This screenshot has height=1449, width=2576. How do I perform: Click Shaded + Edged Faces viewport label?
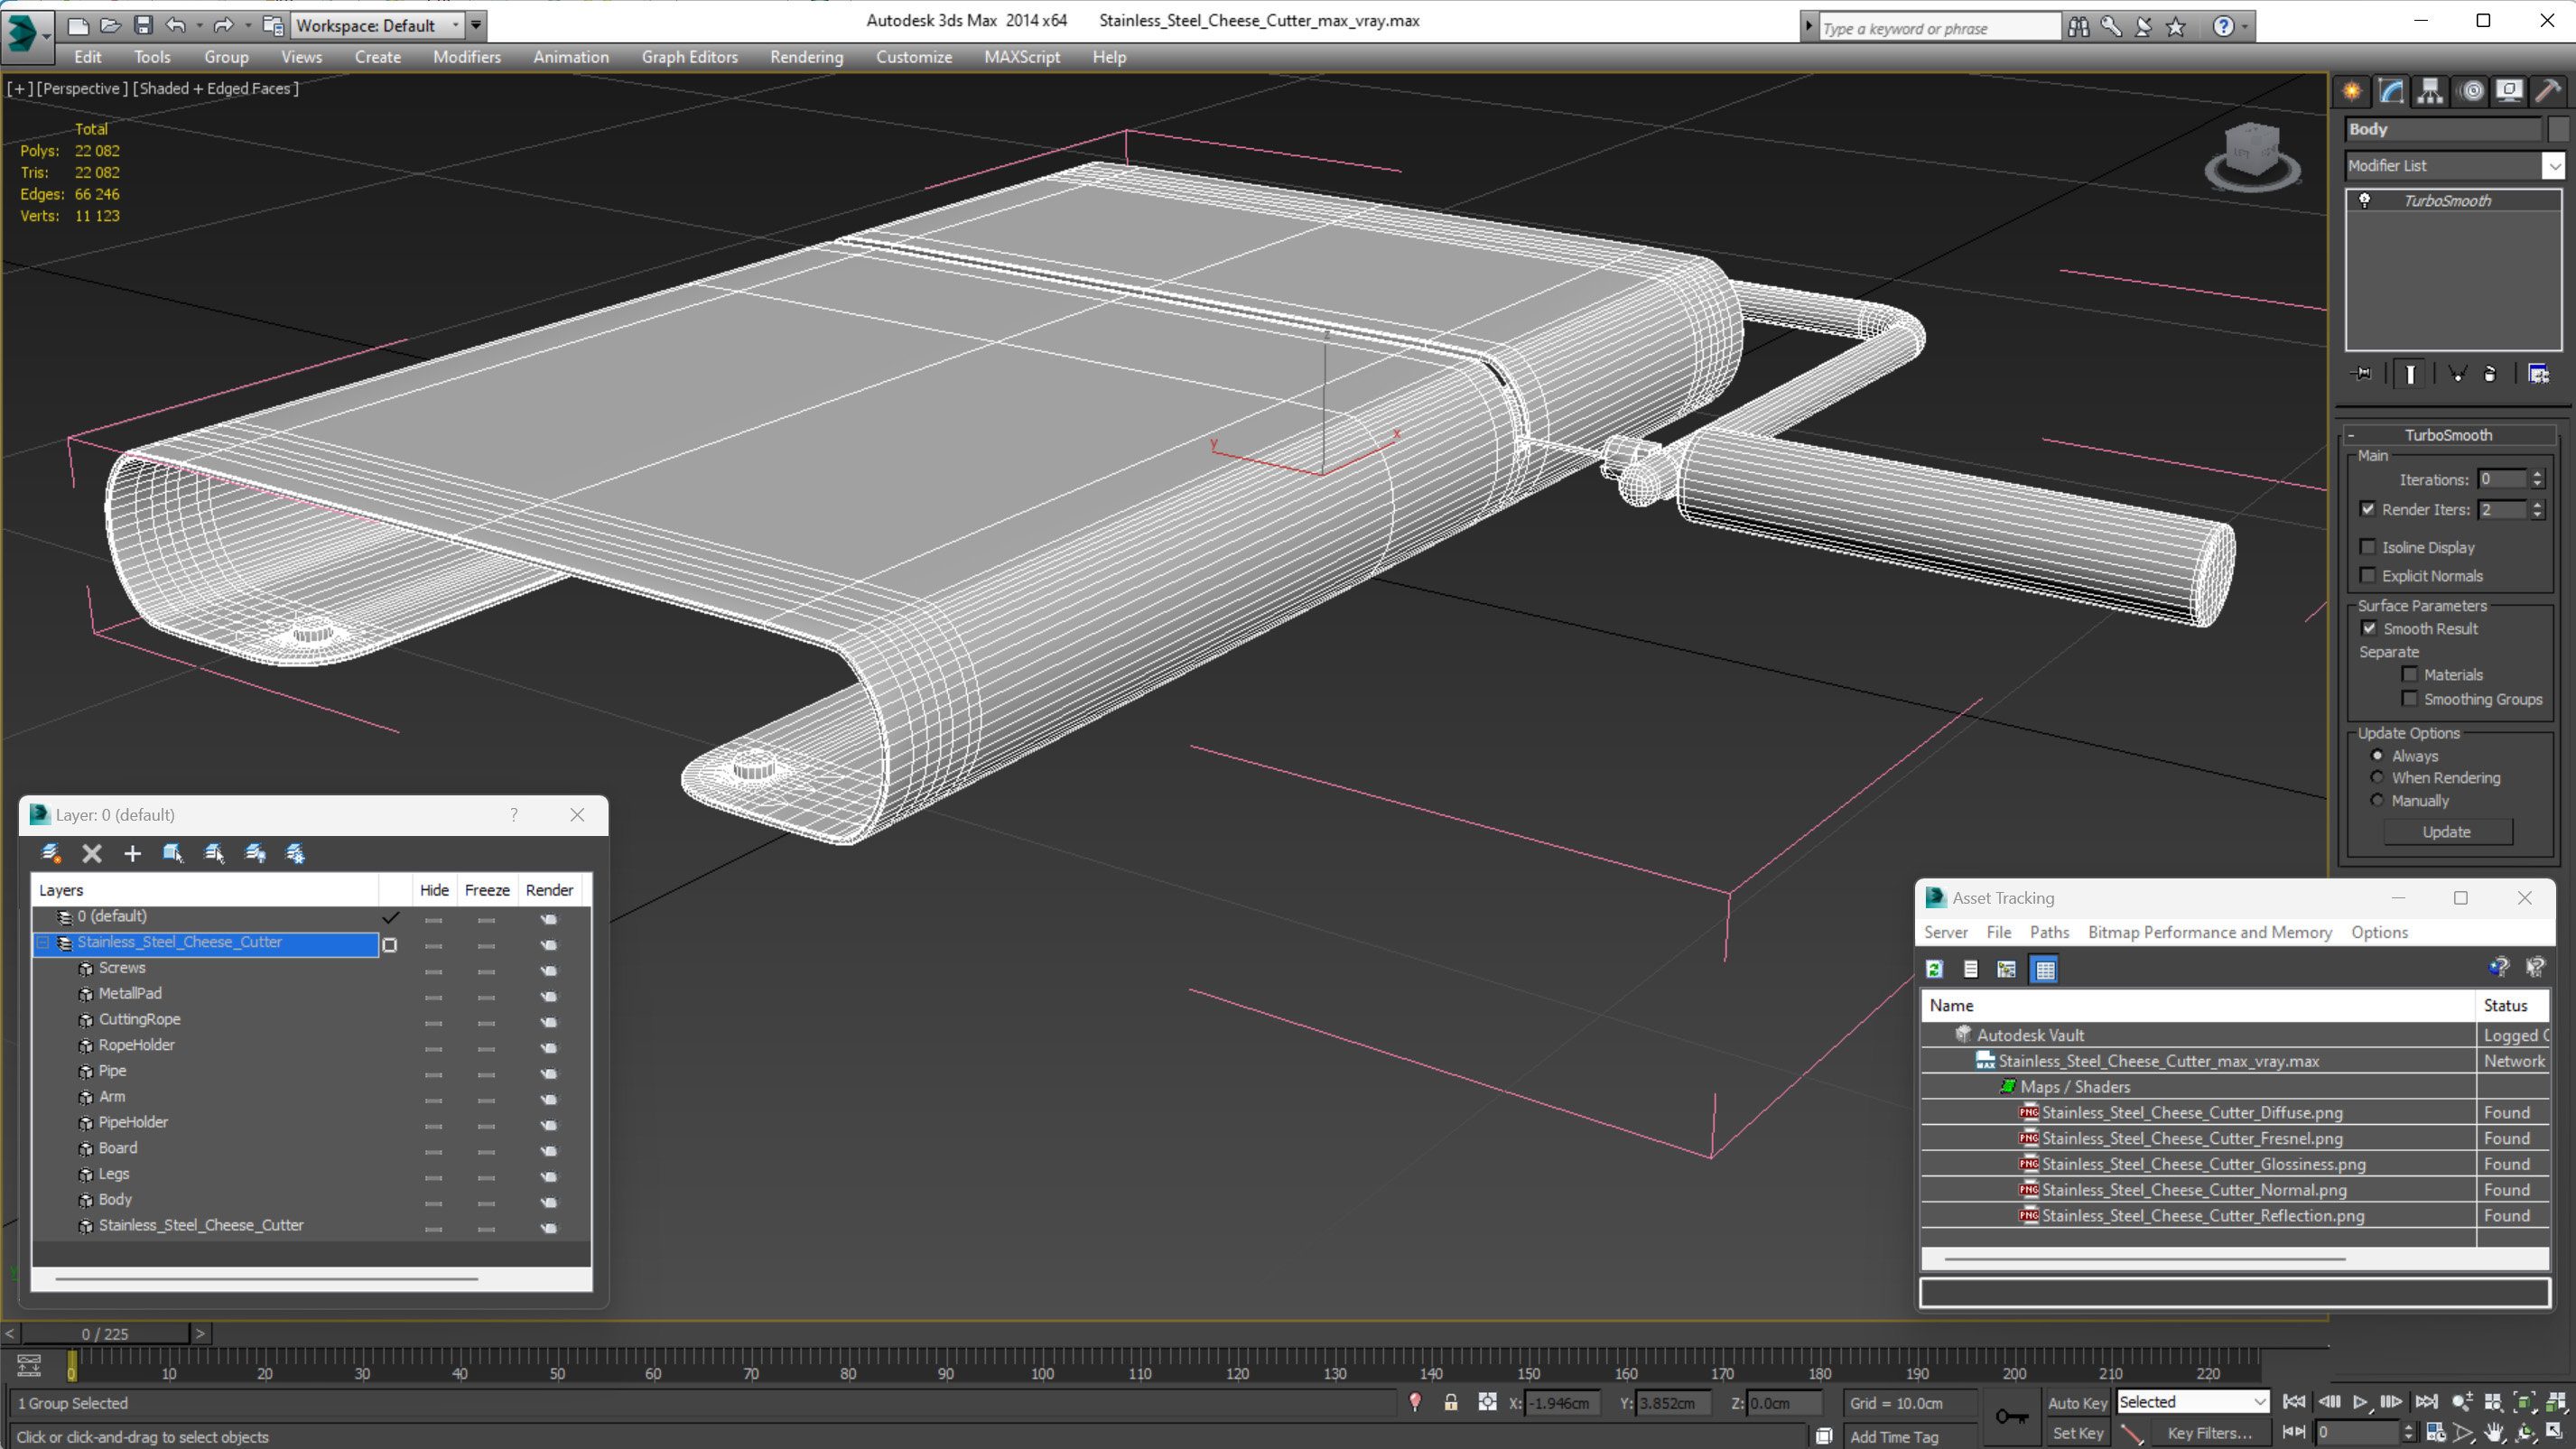click(x=215, y=88)
